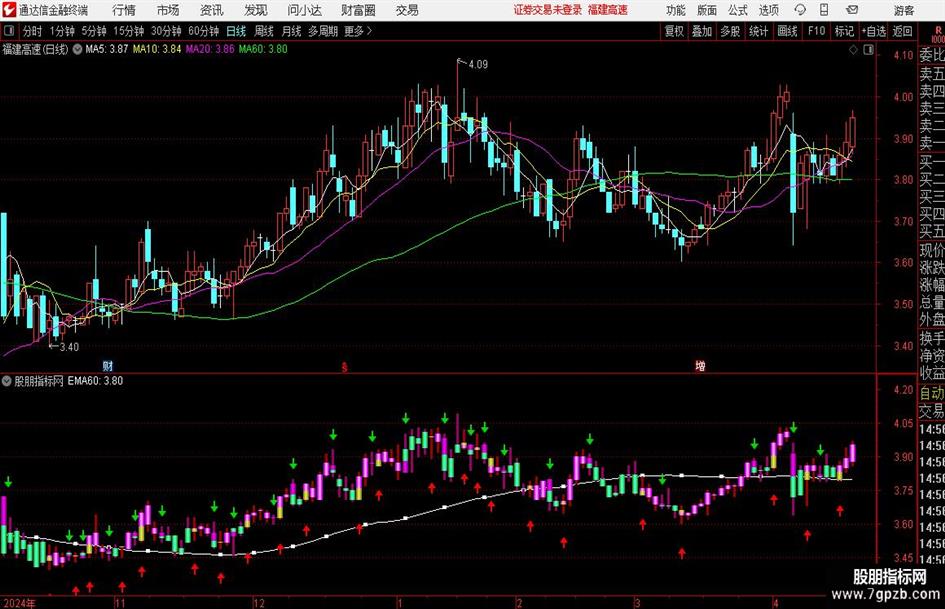Open the 公式 menu
This screenshot has height=609, width=945.
click(x=738, y=10)
